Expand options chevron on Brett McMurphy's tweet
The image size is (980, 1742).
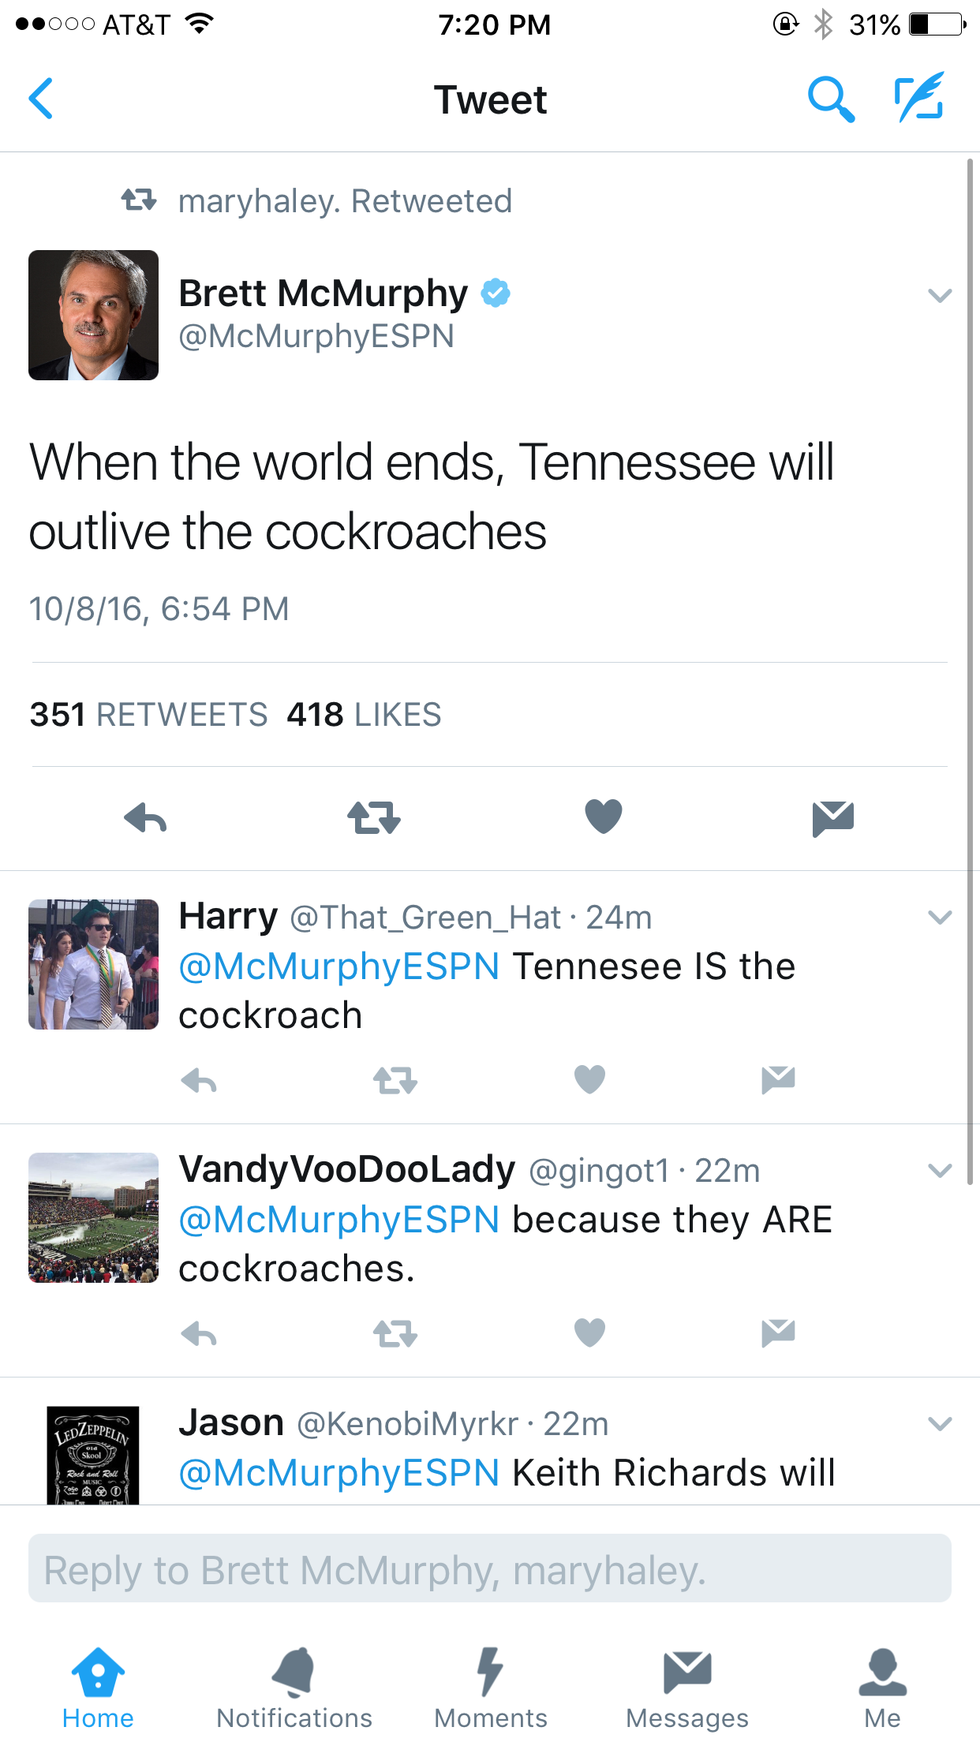(939, 295)
